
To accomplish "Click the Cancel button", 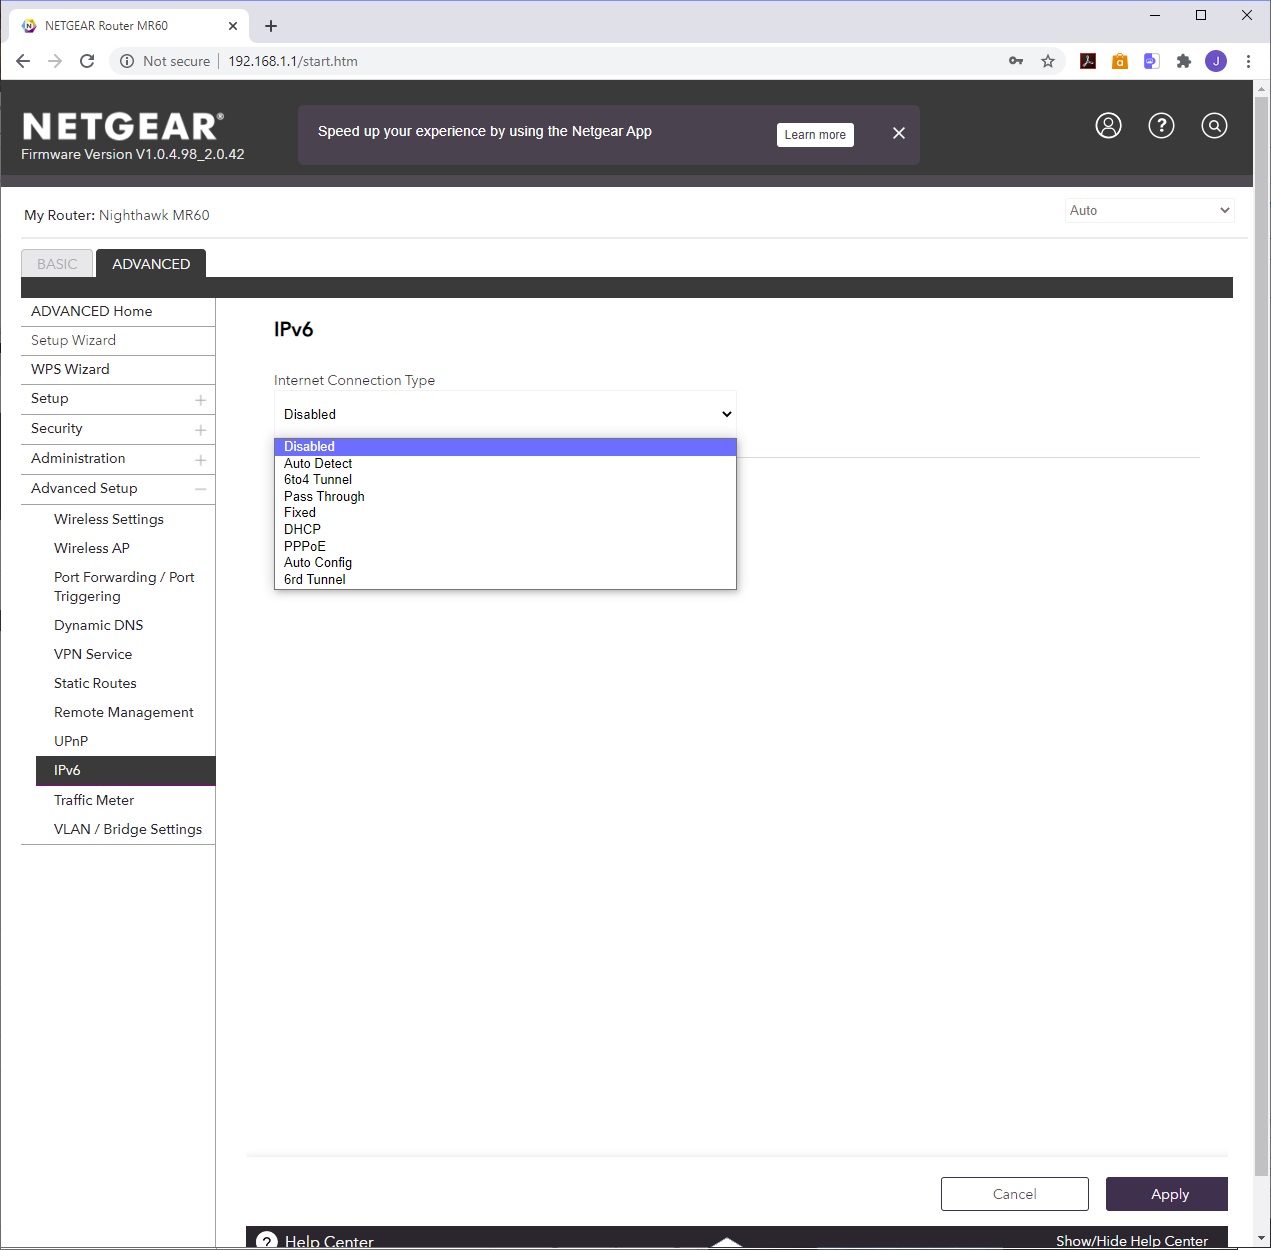I will [x=1014, y=1194].
